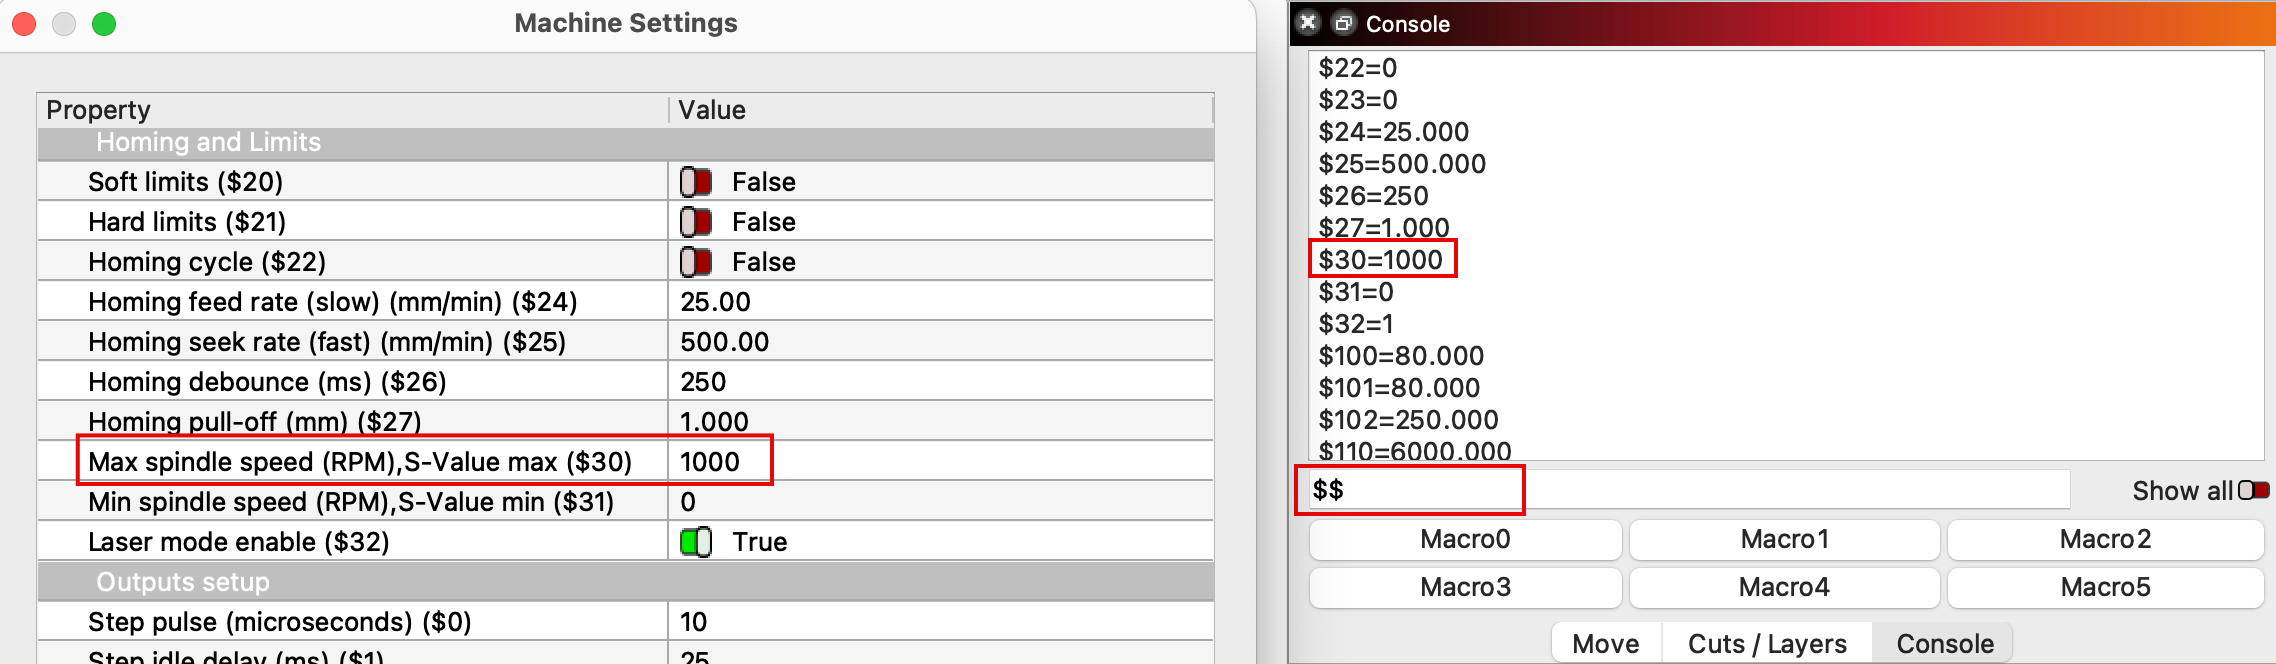Close the Console panel with X icon
This screenshot has width=2276, height=664.
click(x=1308, y=23)
